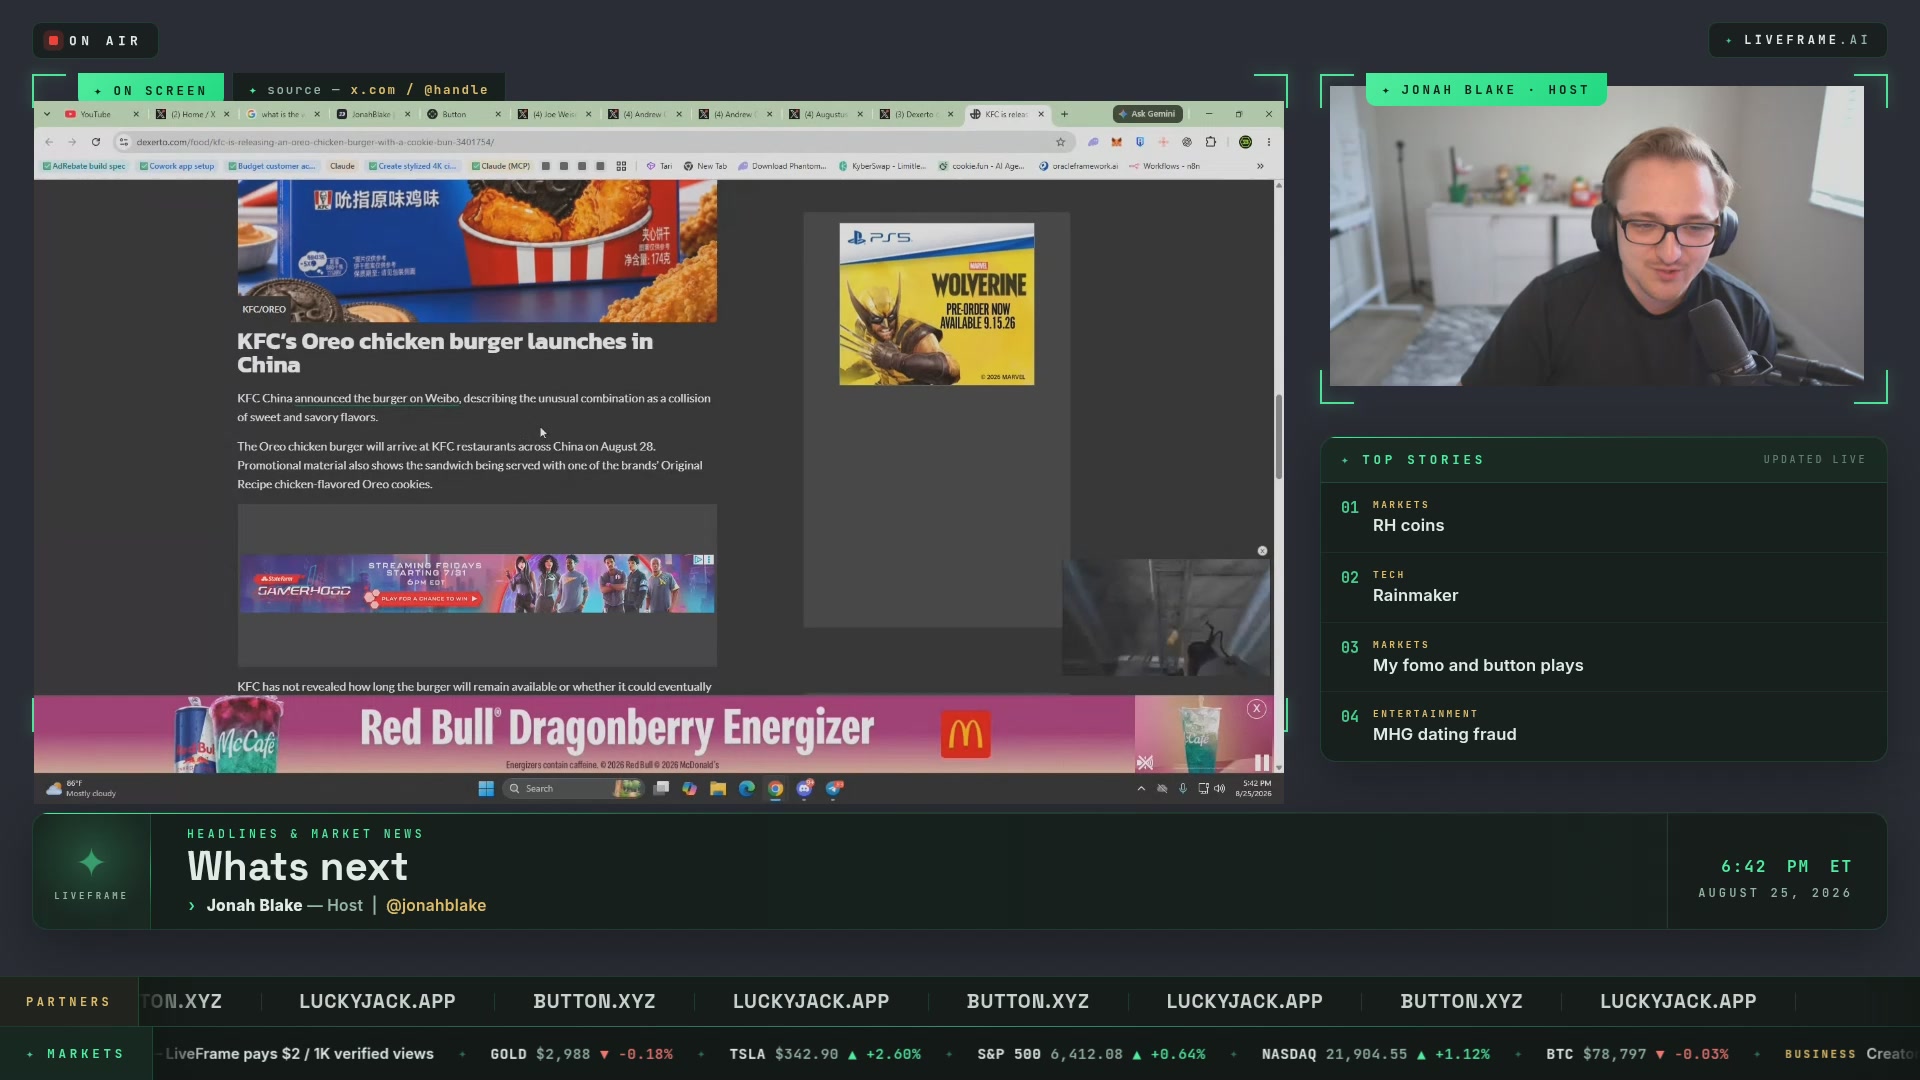The height and width of the screenshot is (1080, 1920).
Task: Click the page vertical scrollbar thumb
Action: pos(1278,437)
